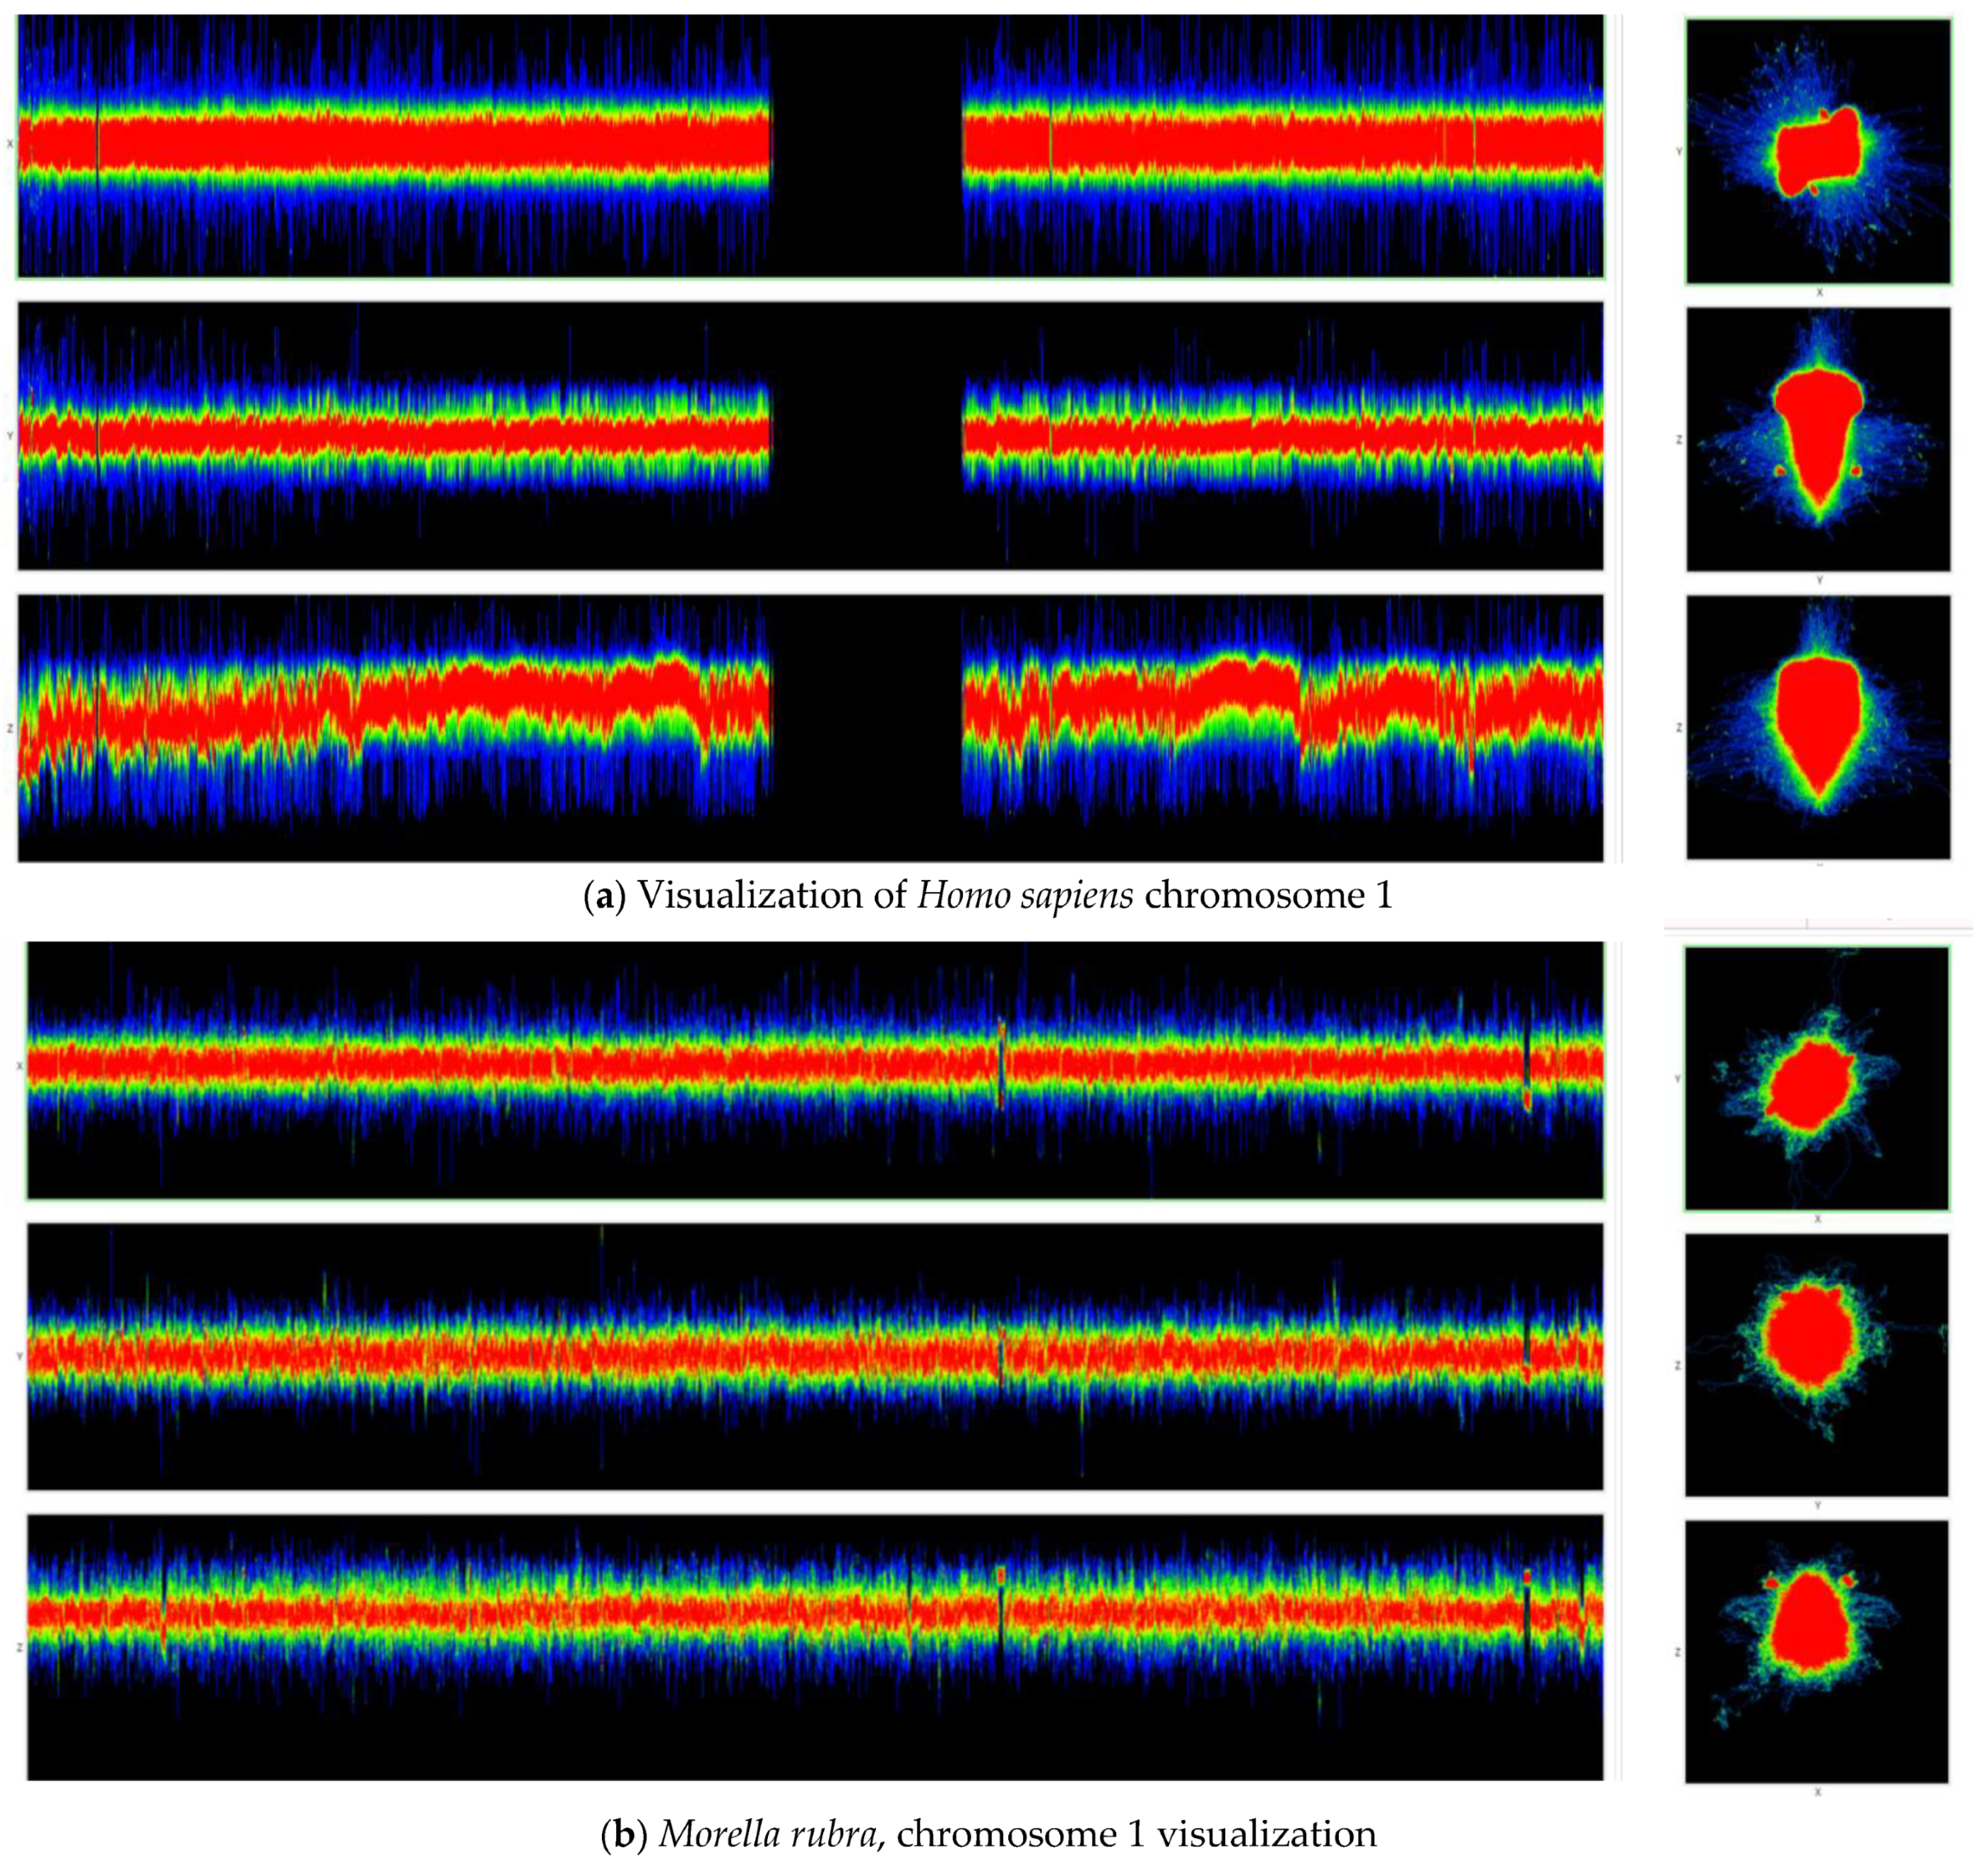Click the black gap in the top X-axis plot
1988x1866 pixels.
coord(866,146)
